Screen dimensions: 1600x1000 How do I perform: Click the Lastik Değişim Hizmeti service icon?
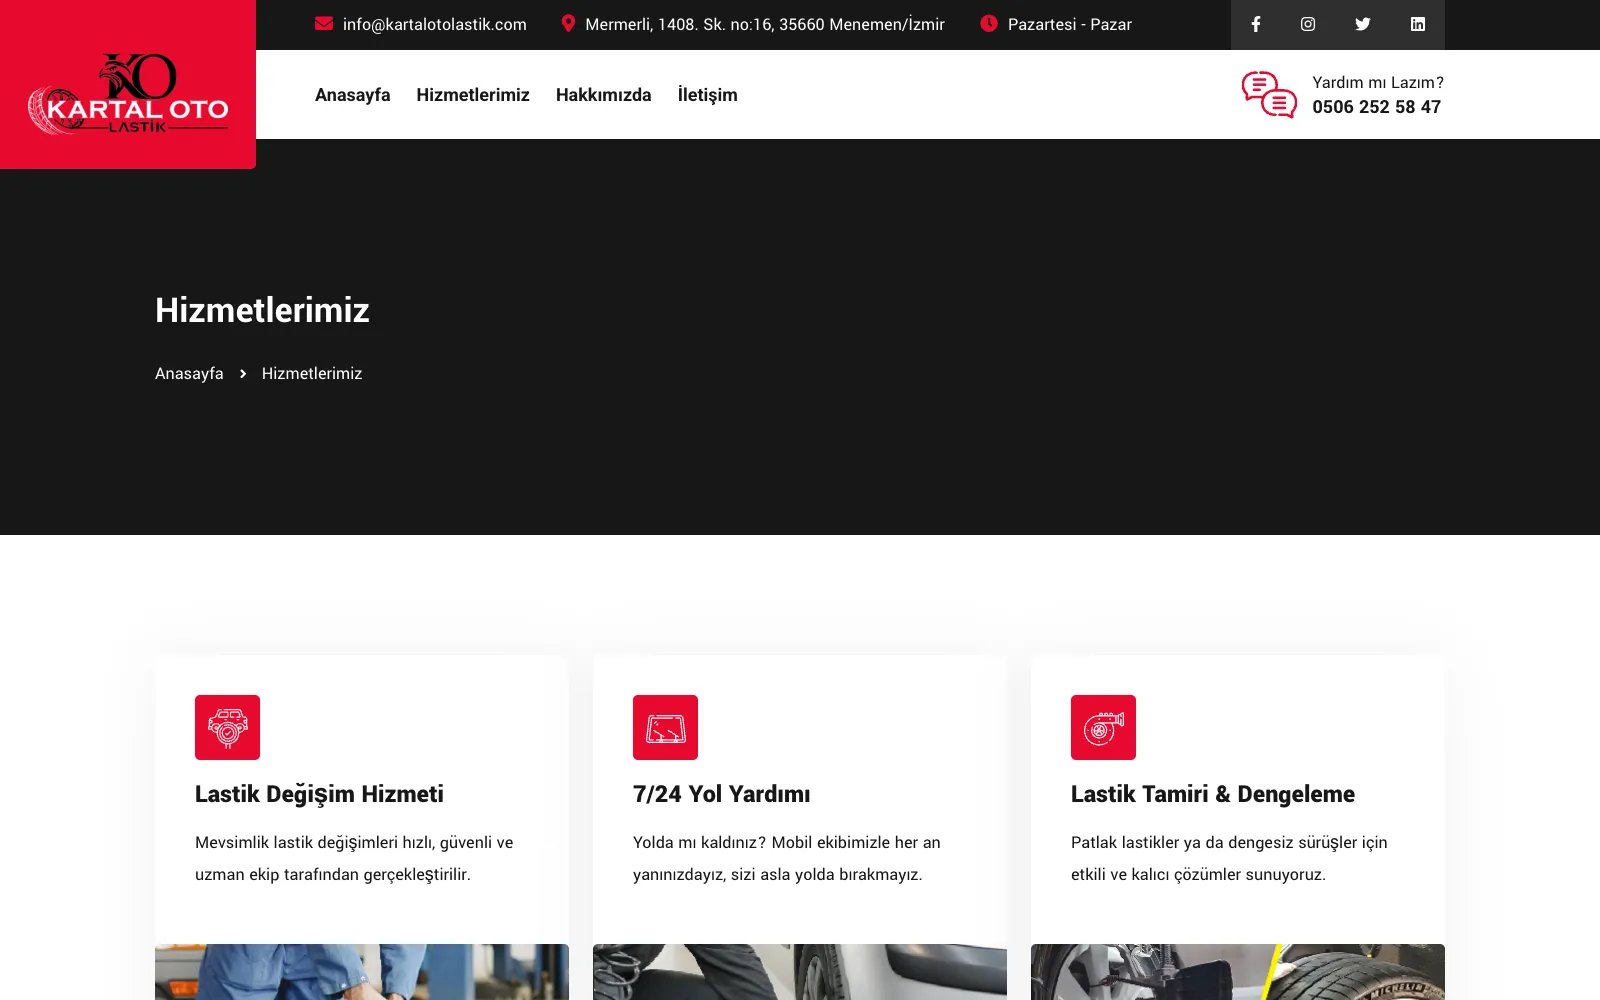[x=227, y=727]
